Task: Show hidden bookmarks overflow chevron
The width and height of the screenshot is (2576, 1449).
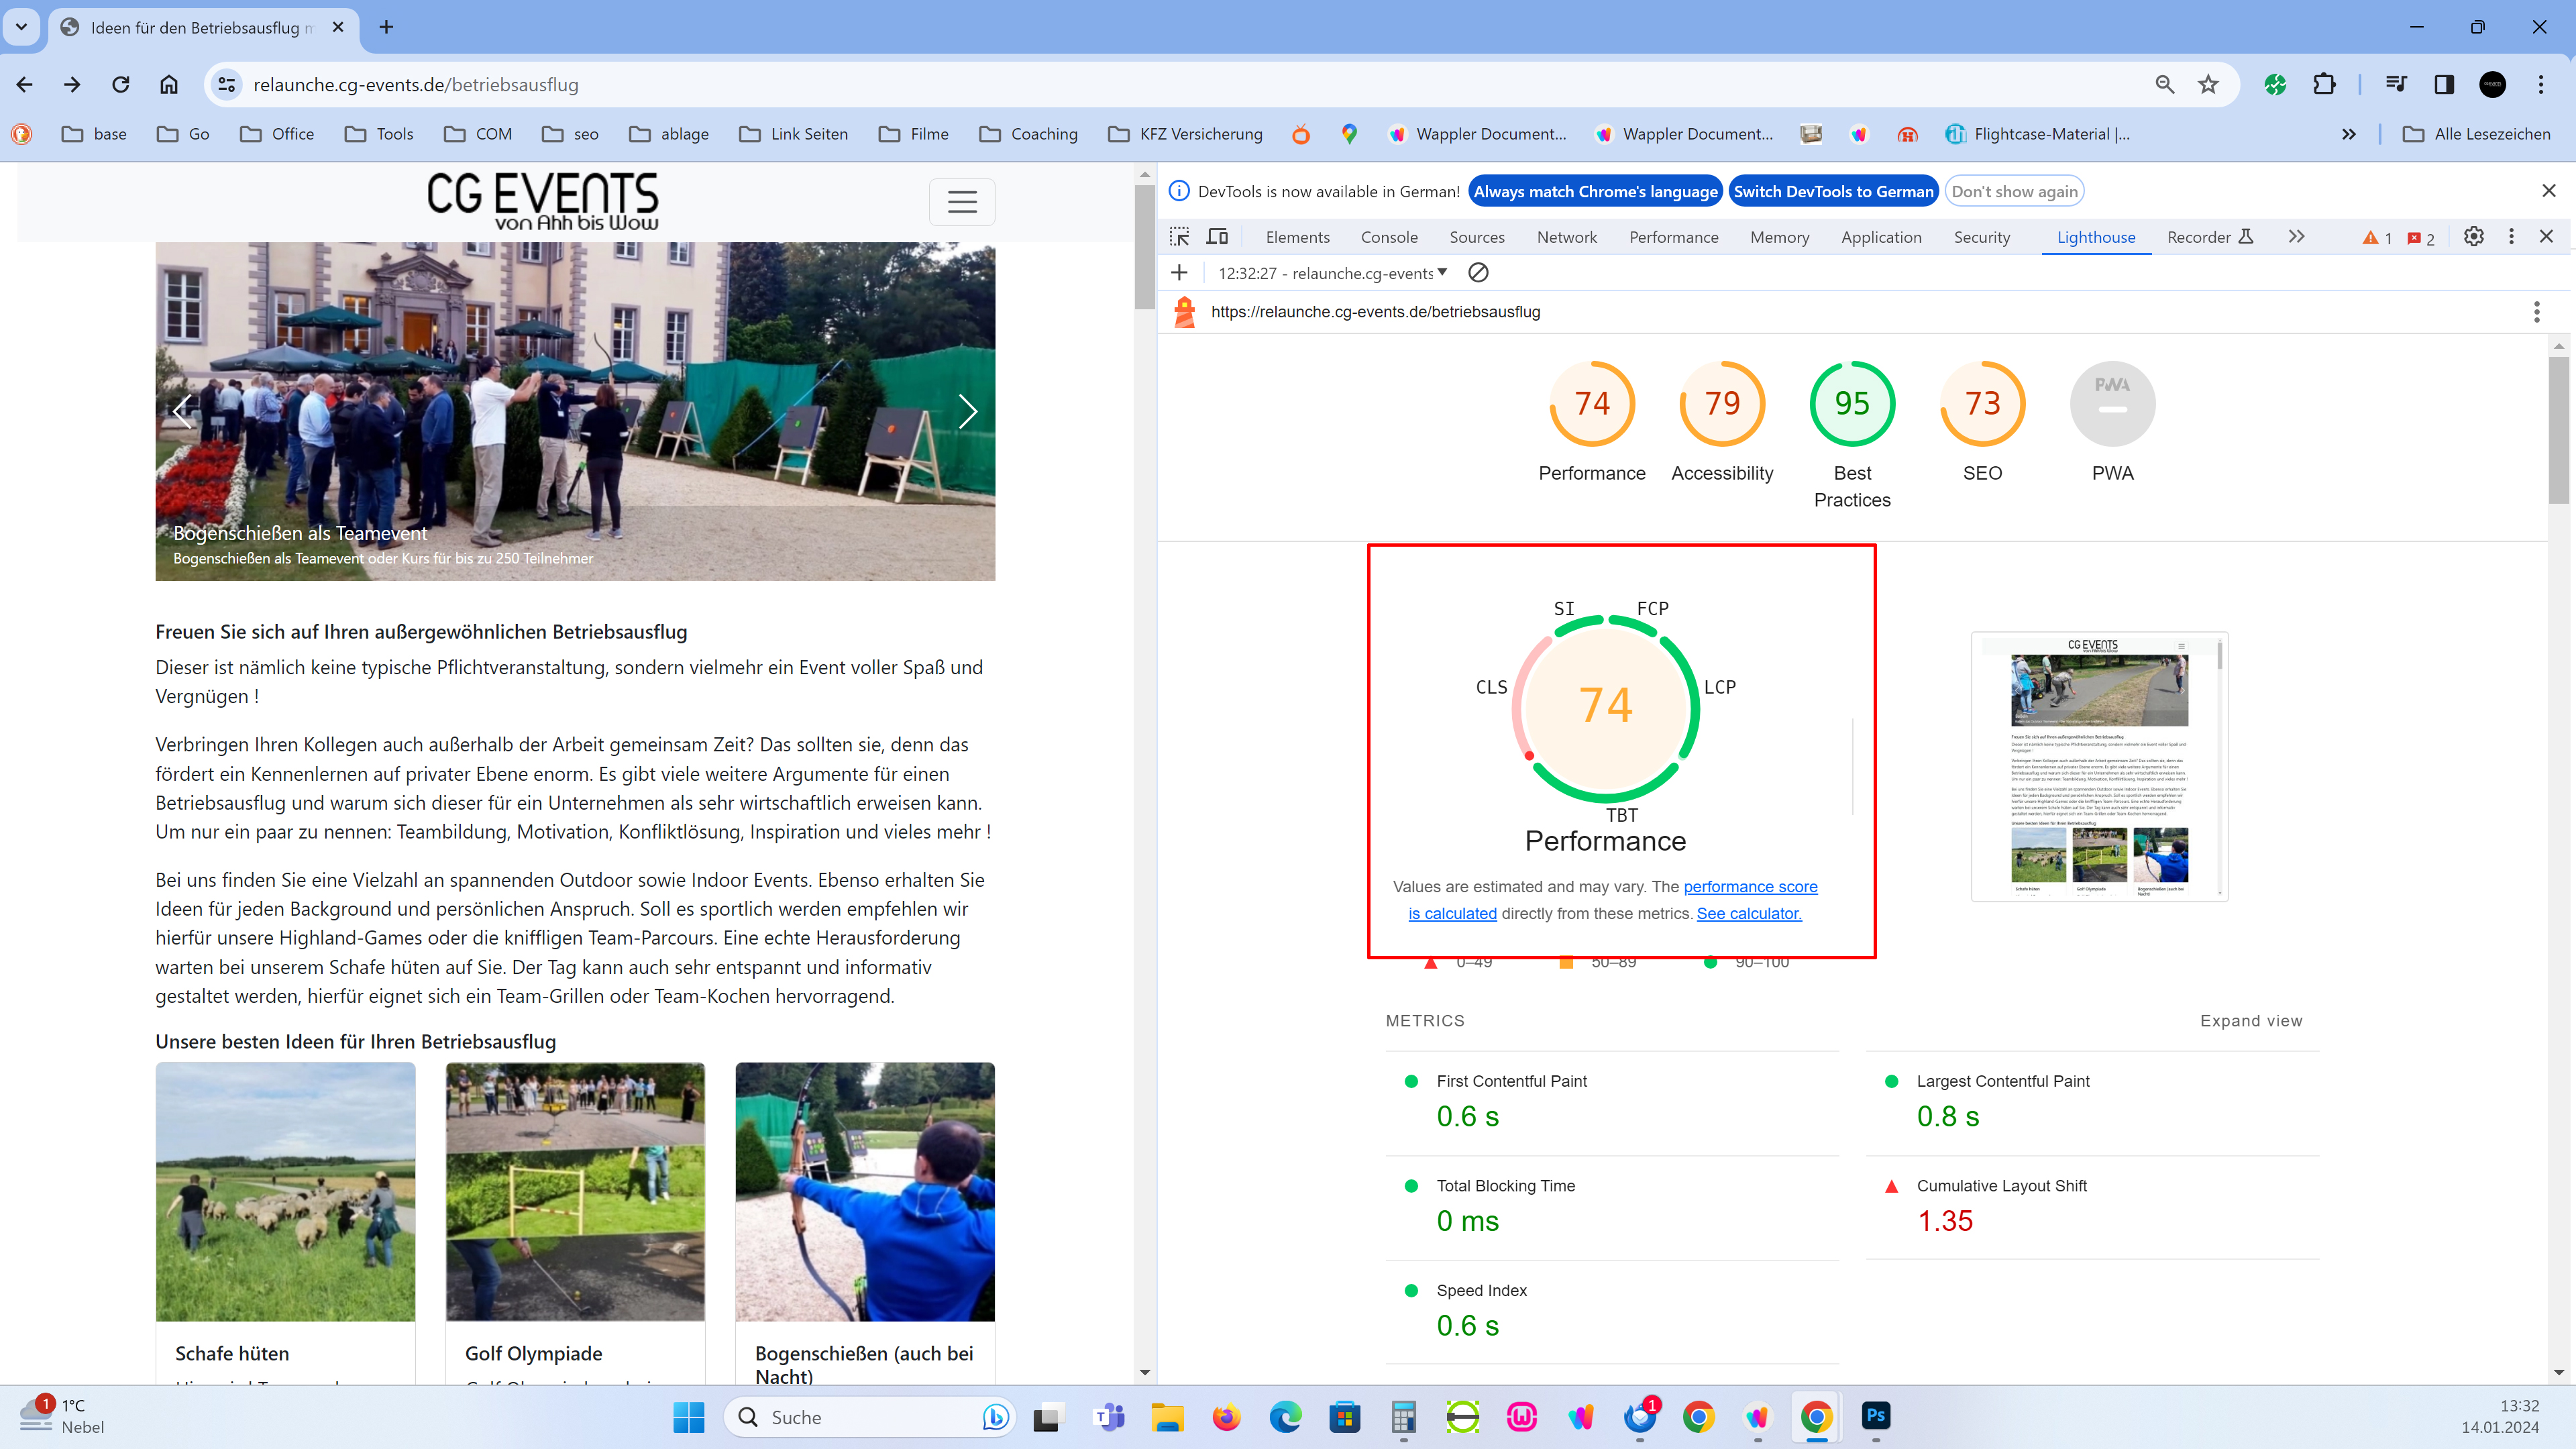Action: point(2349,134)
